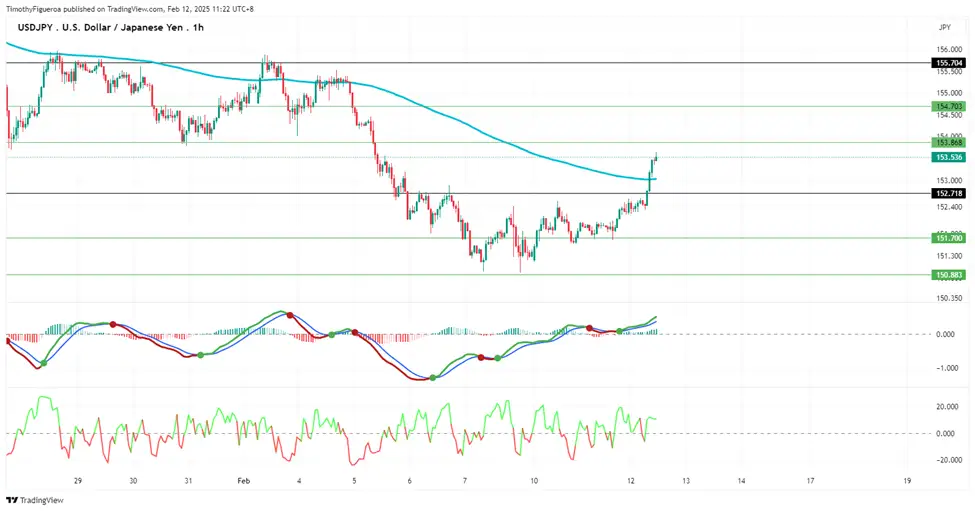Click the 6 date label on the time axis
The image size is (975, 511).
(x=410, y=481)
